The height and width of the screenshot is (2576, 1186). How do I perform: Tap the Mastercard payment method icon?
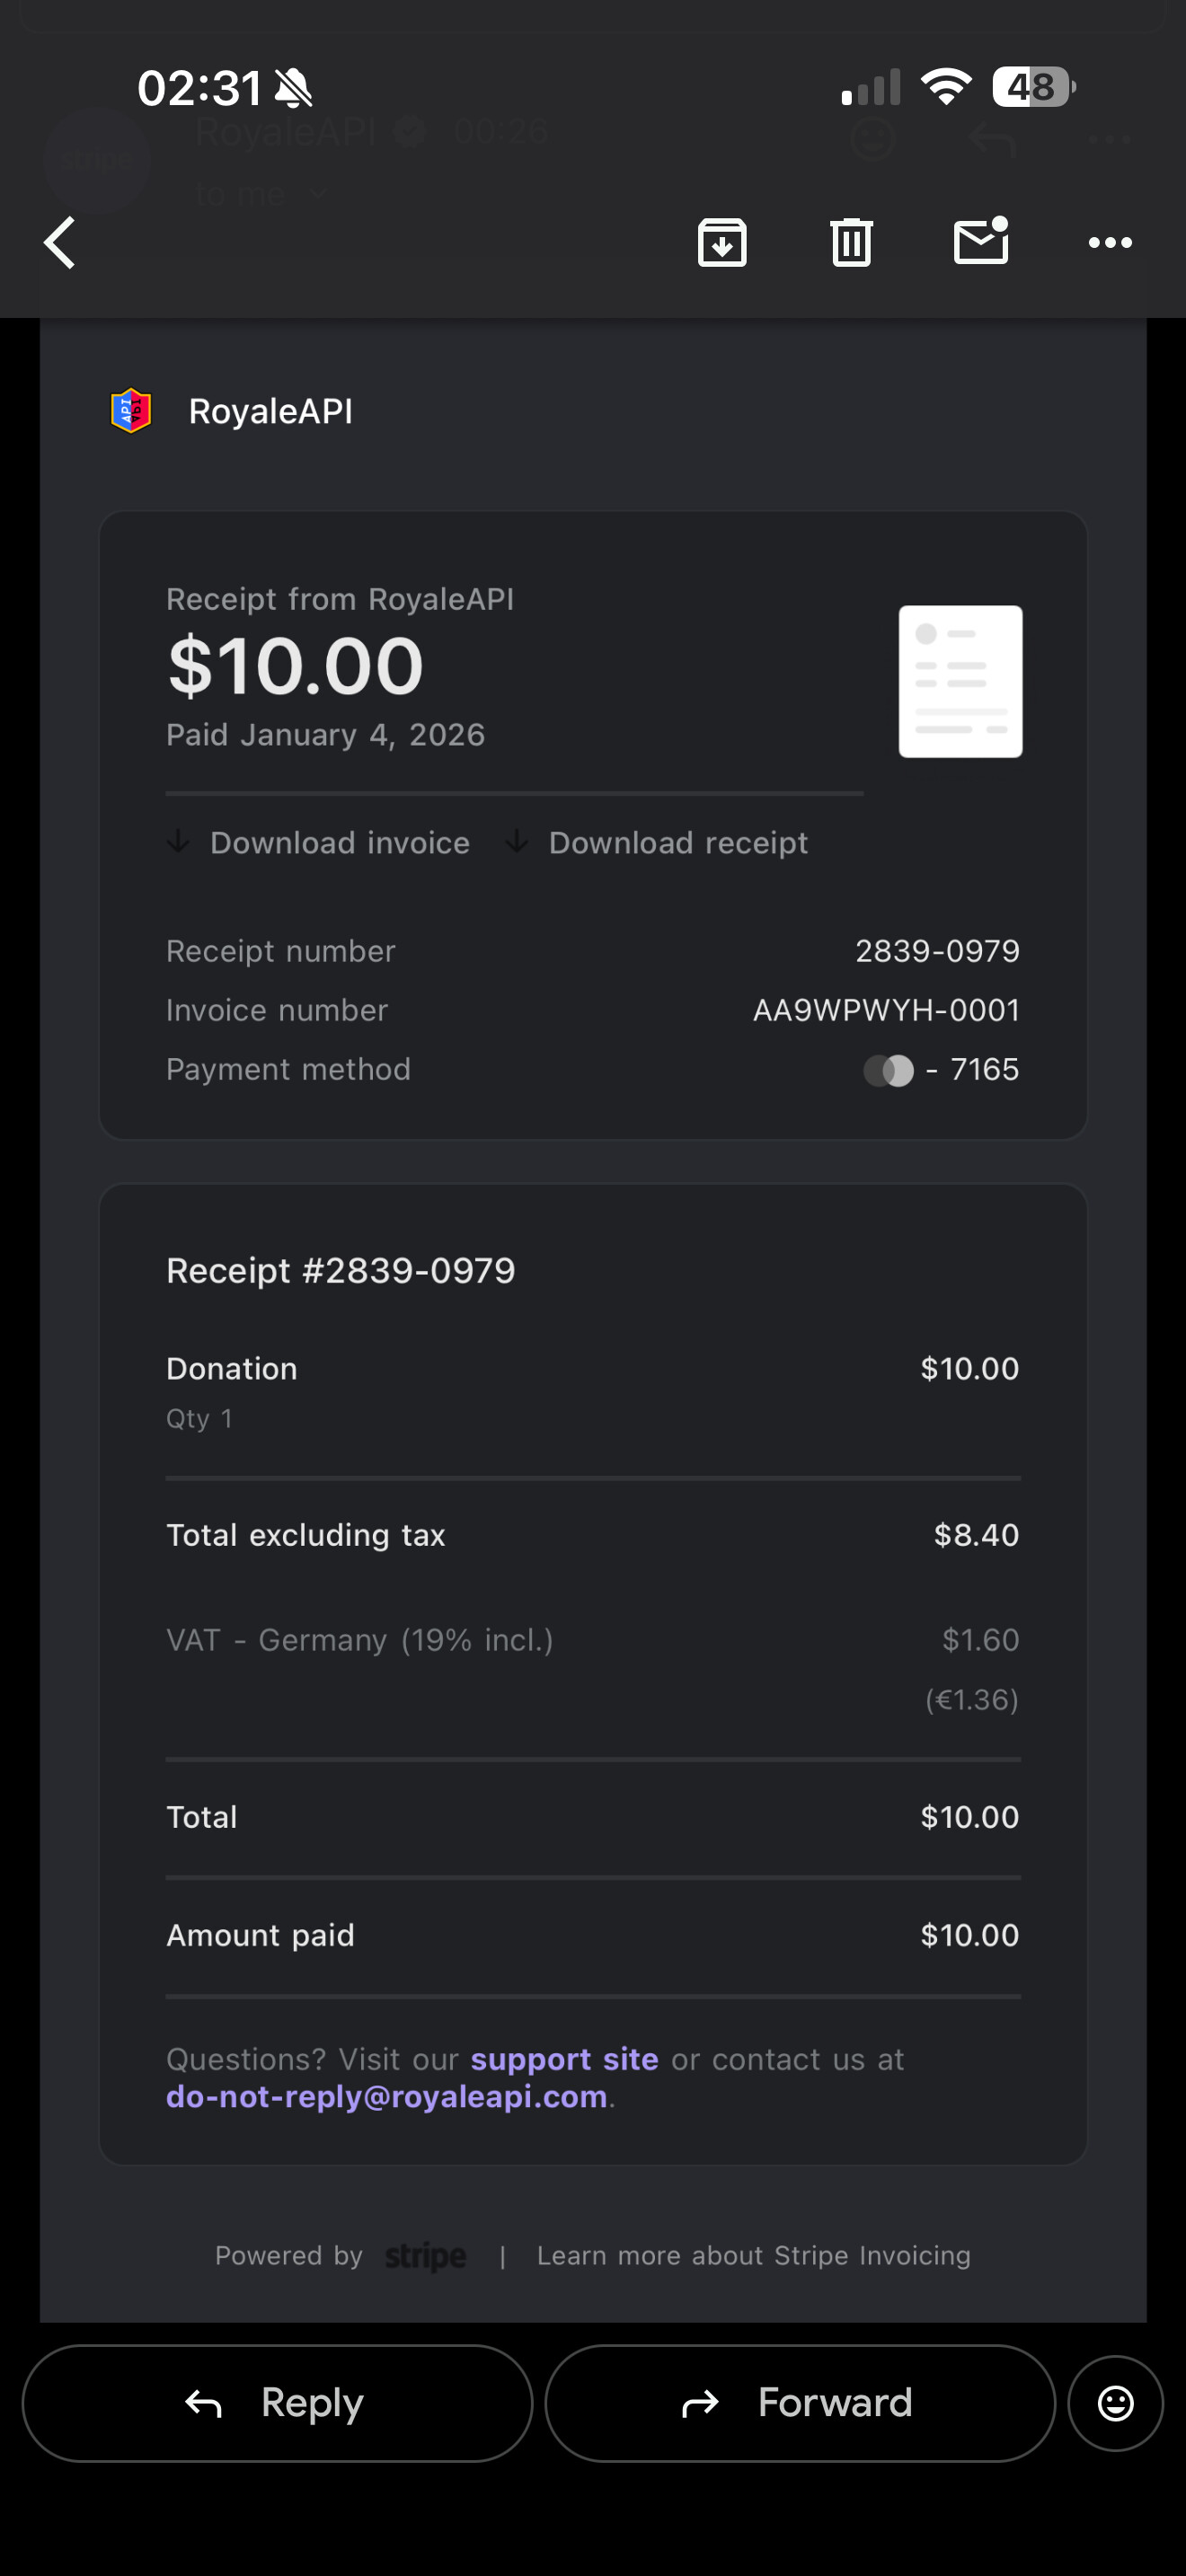(888, 1071)
